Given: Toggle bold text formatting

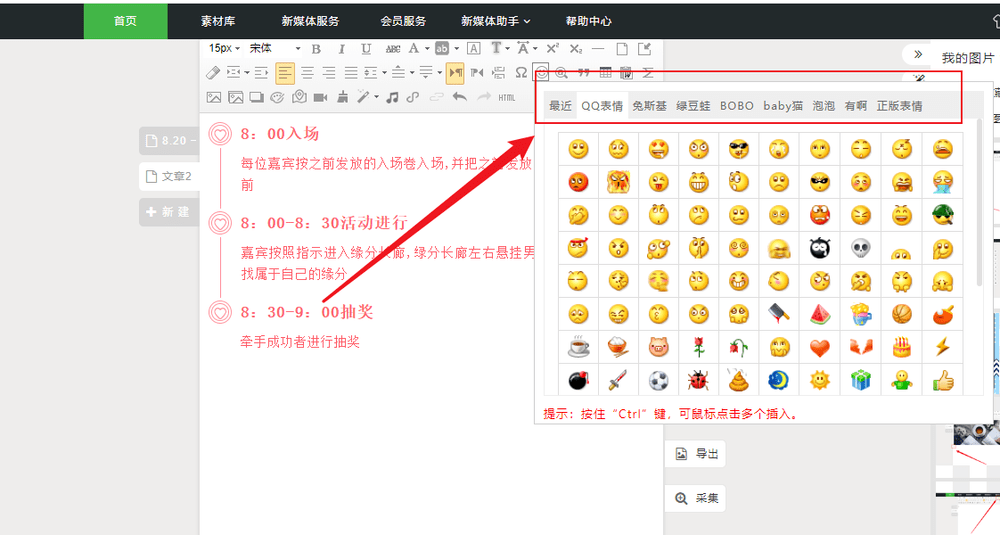Looking at the screenshot, I should click(316, 49).
